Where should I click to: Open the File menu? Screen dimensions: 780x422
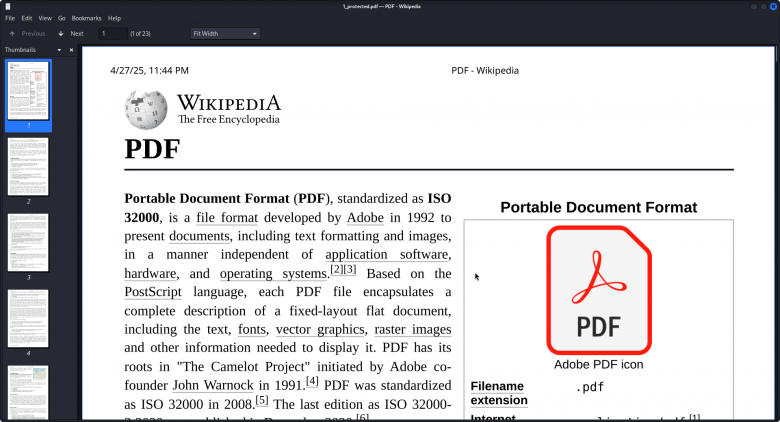(10, 18)
